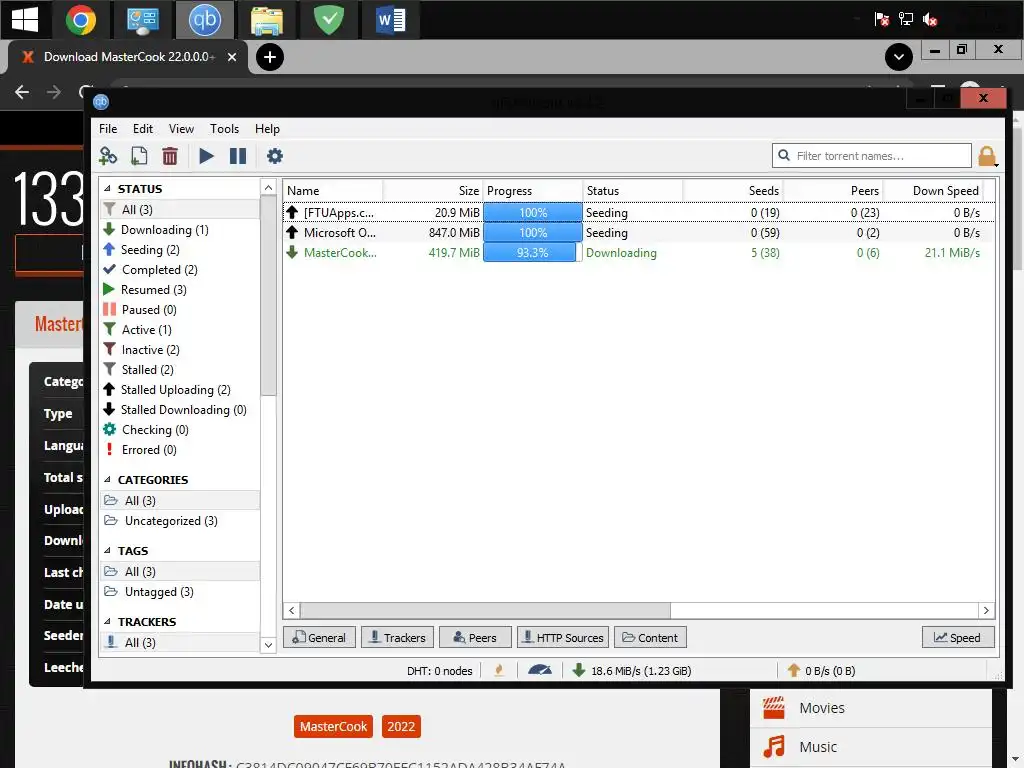Viewport: 1024px width, 768px height.
Task: Open the Windows Start menu
Action: click(x=25, y=20)
